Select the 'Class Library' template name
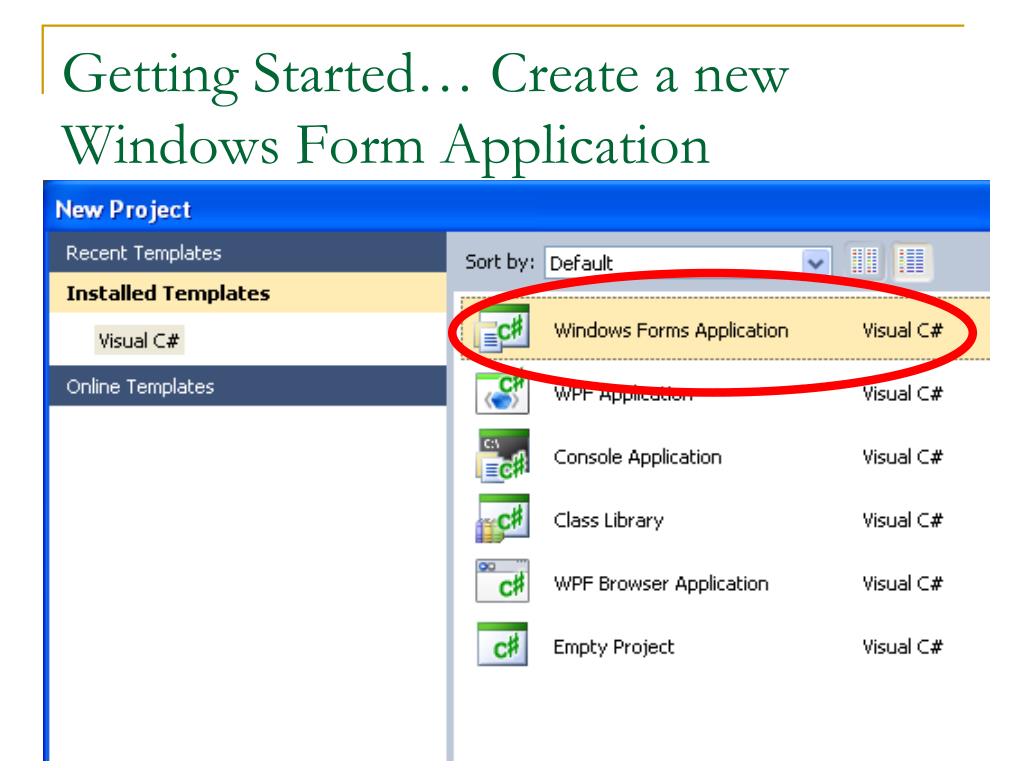Image resolution: width=1024 pixels, height=768 pixels. click(608, 520)
